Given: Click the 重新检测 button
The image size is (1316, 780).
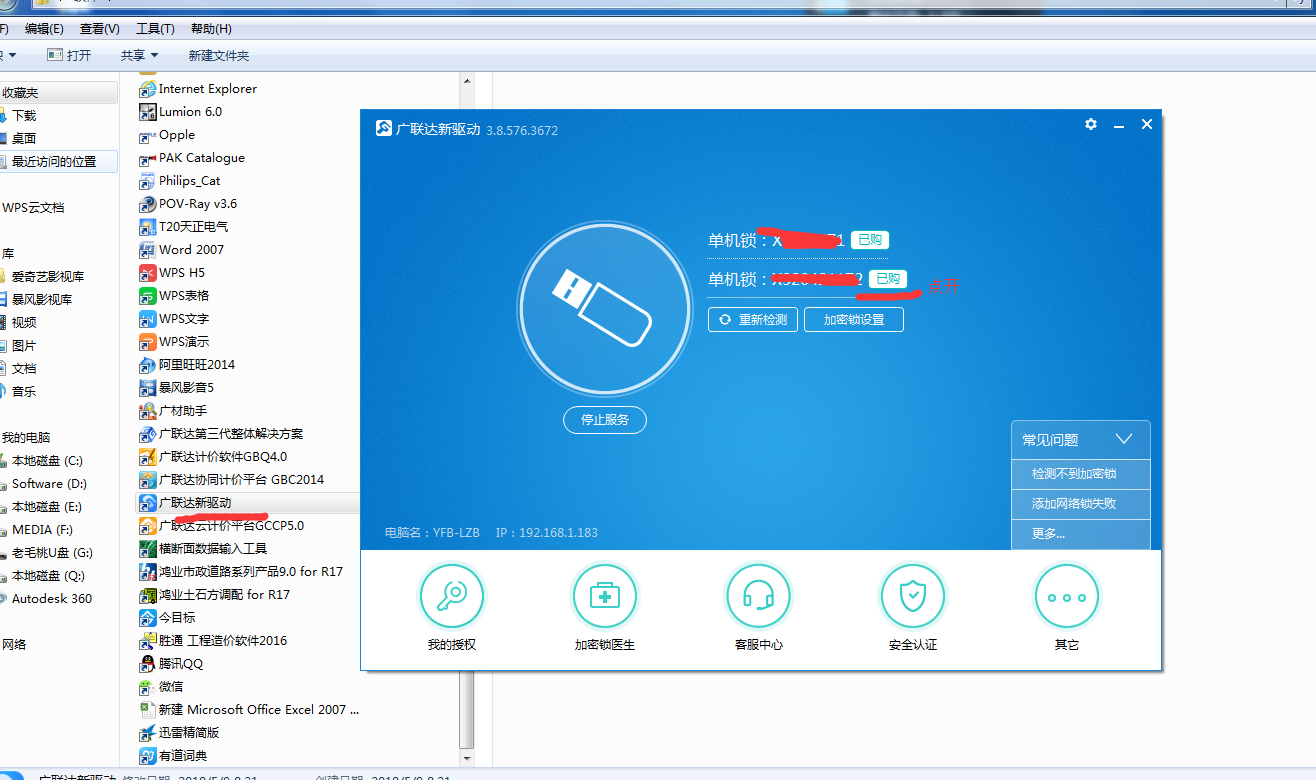Looking at the screenshot, I should coord(753,320).
